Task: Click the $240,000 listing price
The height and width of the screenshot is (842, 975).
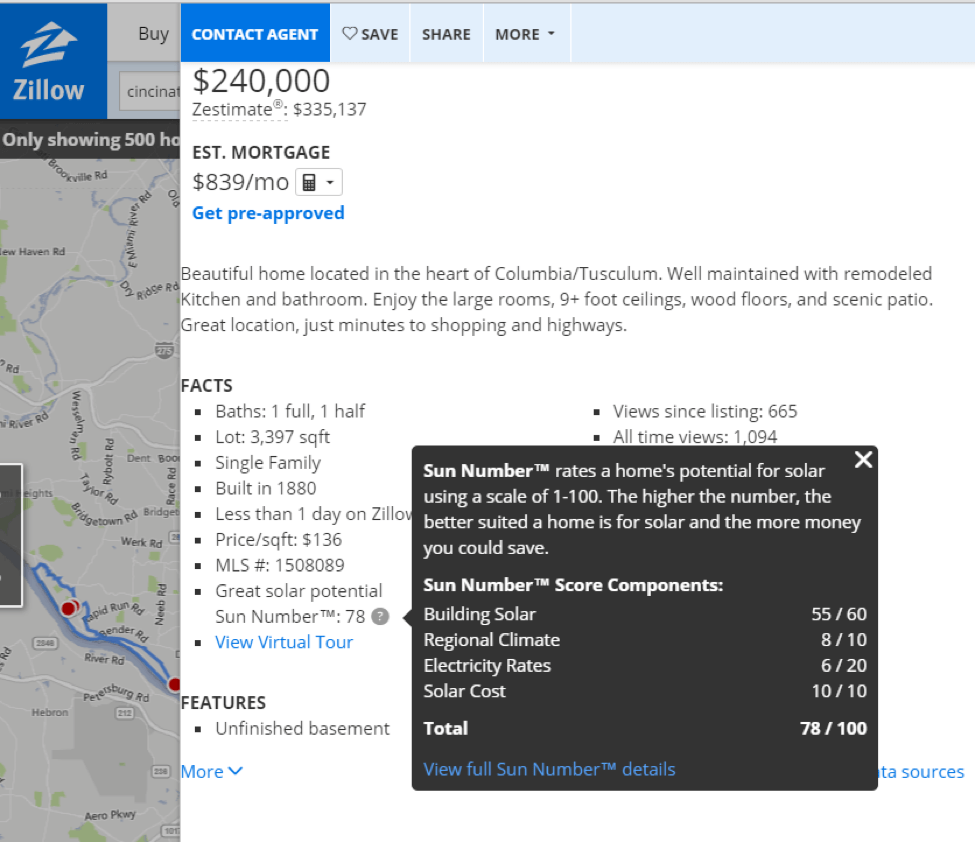Action: pos(261,81)
